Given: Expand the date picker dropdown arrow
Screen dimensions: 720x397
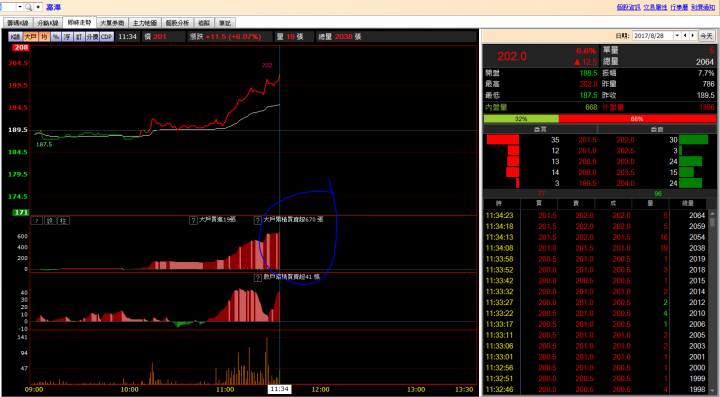Looking at the screenshot, I should 677,36.
